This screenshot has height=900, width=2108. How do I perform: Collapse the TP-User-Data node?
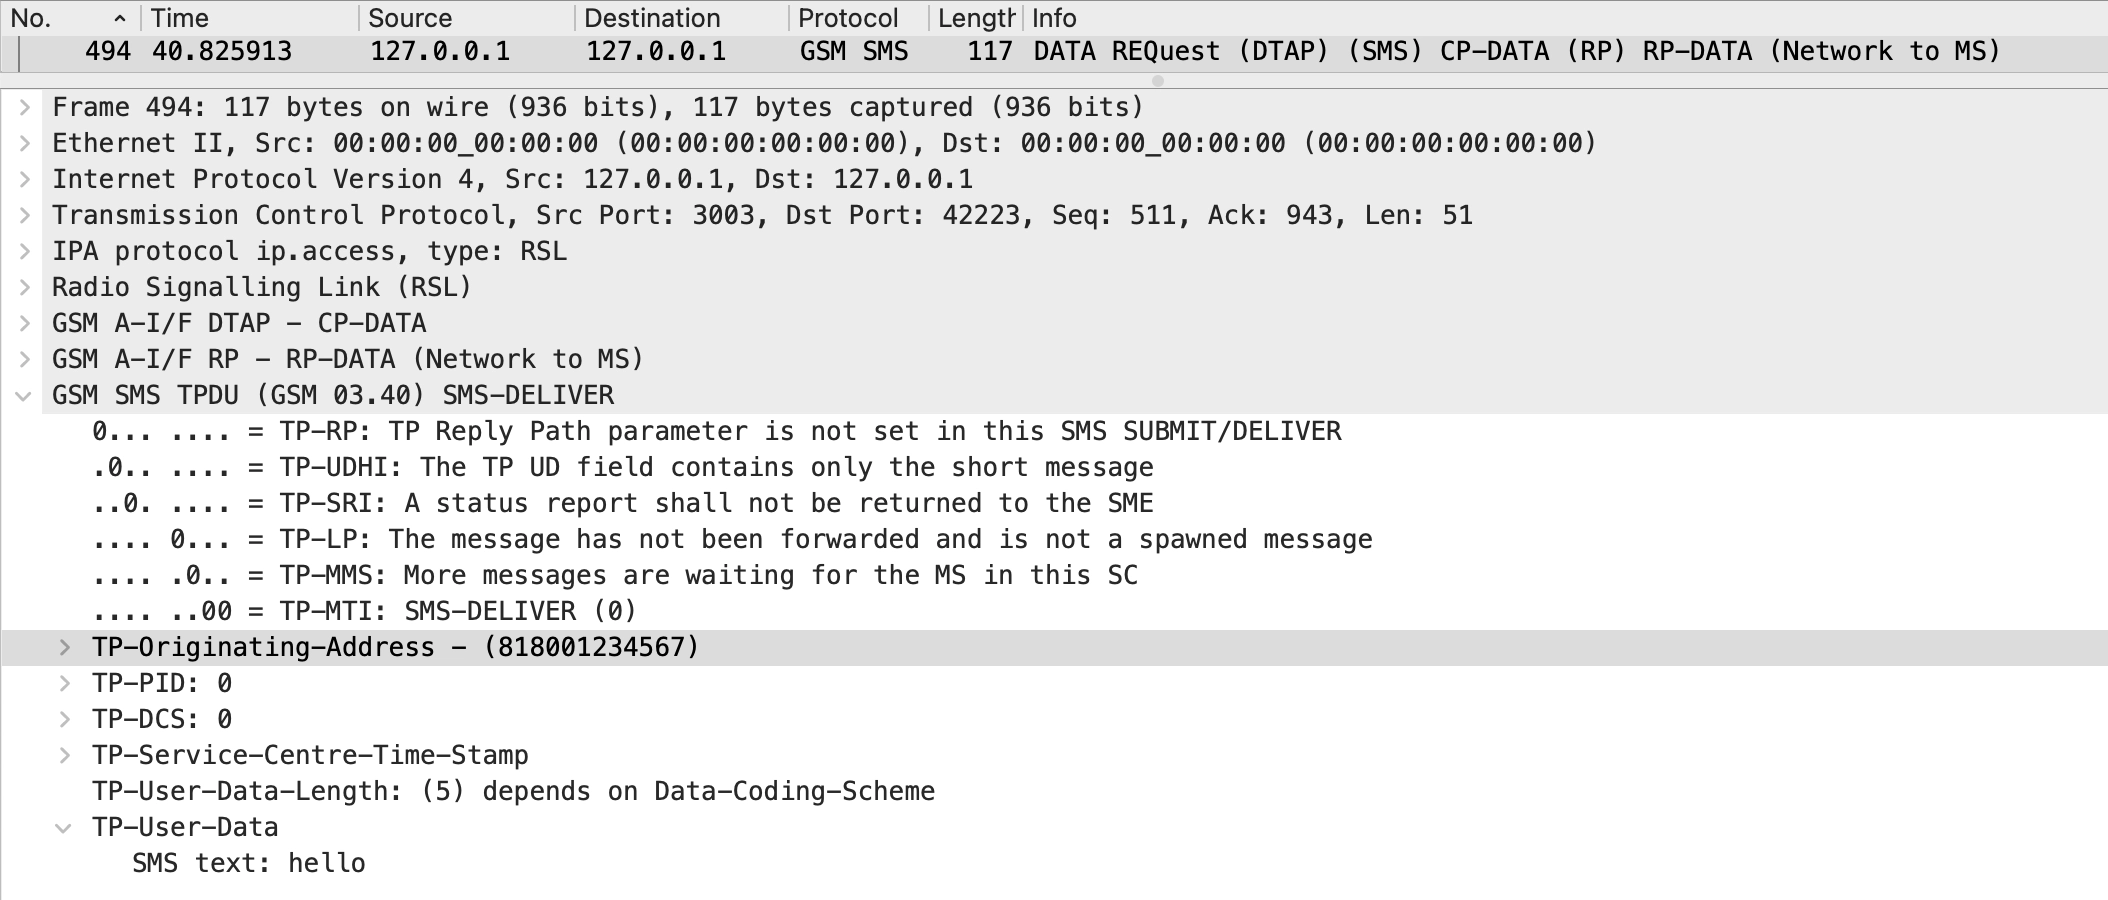(65, 827)
